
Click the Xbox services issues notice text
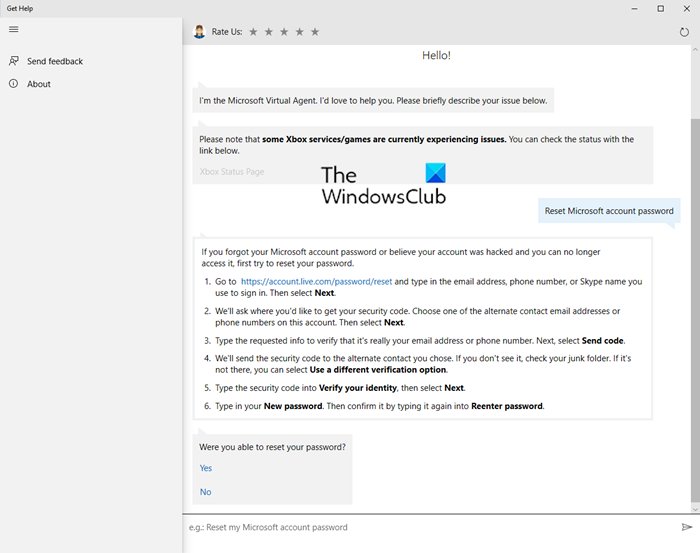click(417, 145)
